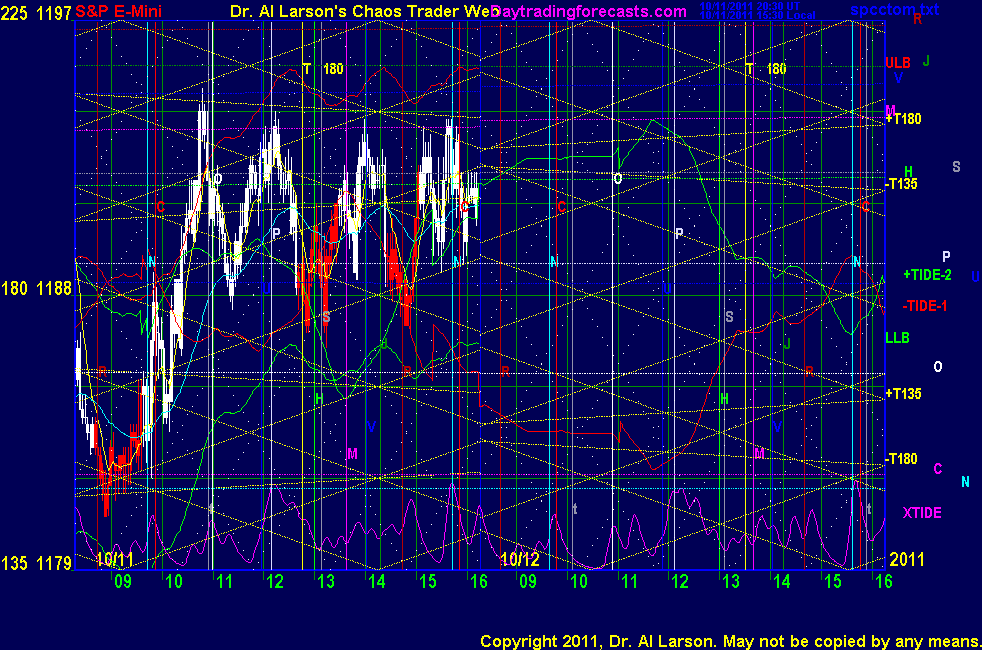Screen dimensions: 982x650
Task: Click the yellow +T135 level label
Action: tap(903, 393)
